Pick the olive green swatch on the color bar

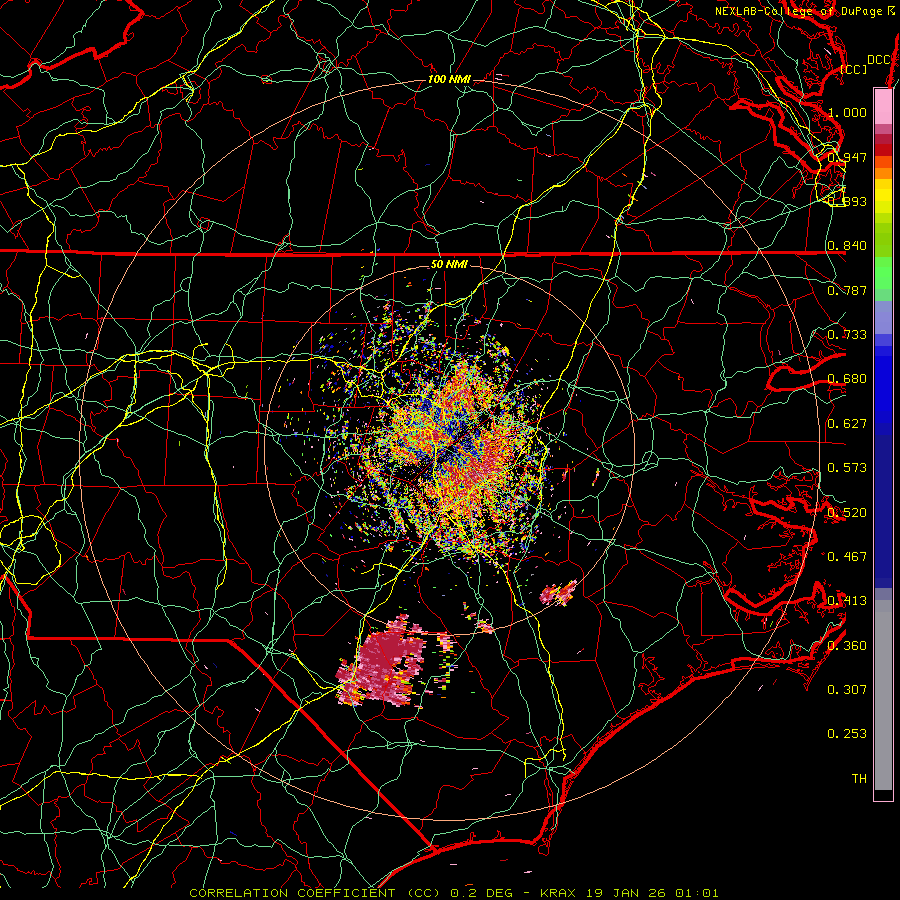pyautogui.click(x=883, y=239)
